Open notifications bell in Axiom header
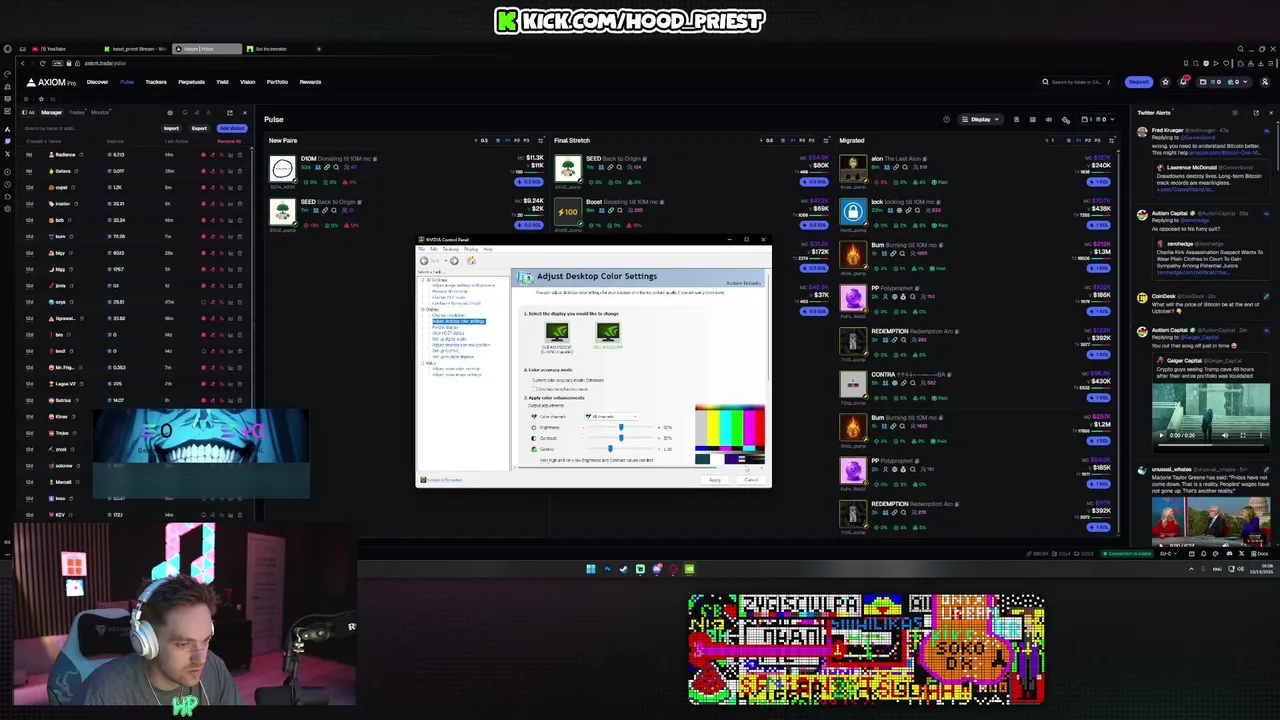1280x720 pixels. (1183, 82)
